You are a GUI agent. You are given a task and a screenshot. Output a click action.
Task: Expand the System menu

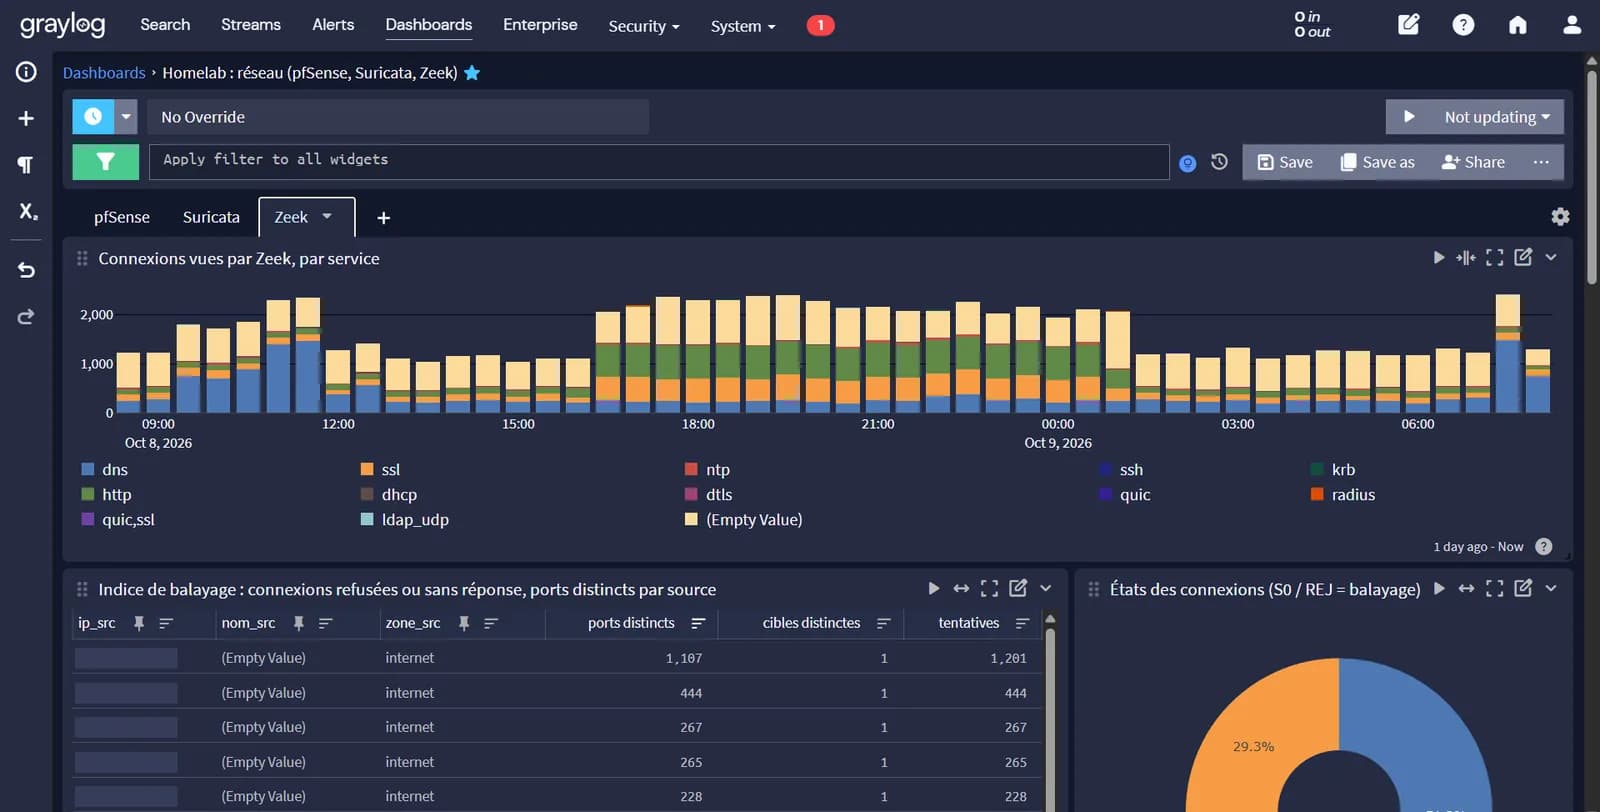point(742,26)
